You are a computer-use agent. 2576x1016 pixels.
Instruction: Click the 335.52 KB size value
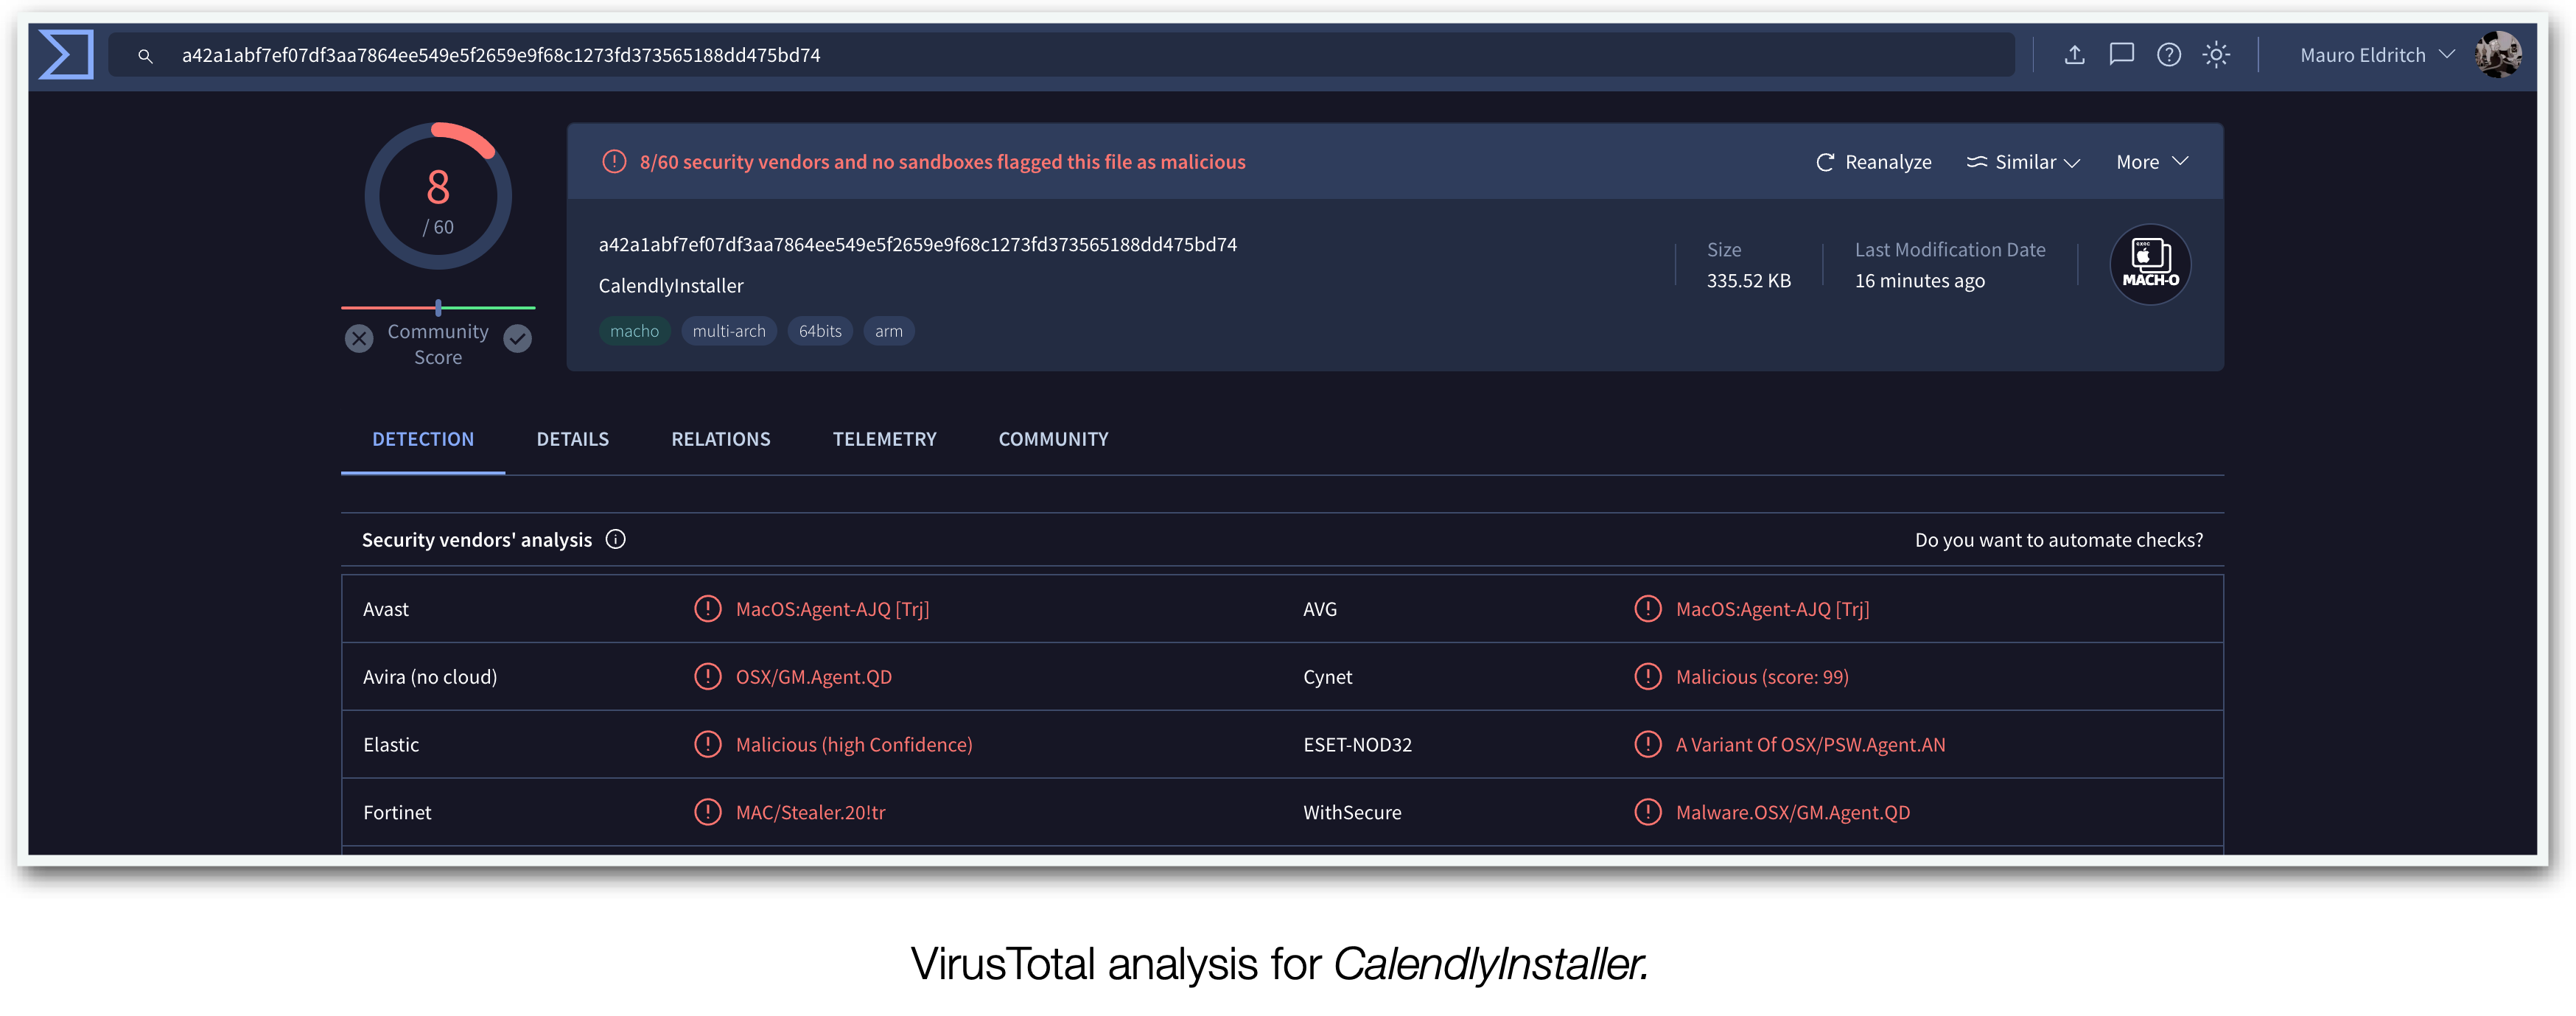pyautogui.click(x=1748, y=281)
